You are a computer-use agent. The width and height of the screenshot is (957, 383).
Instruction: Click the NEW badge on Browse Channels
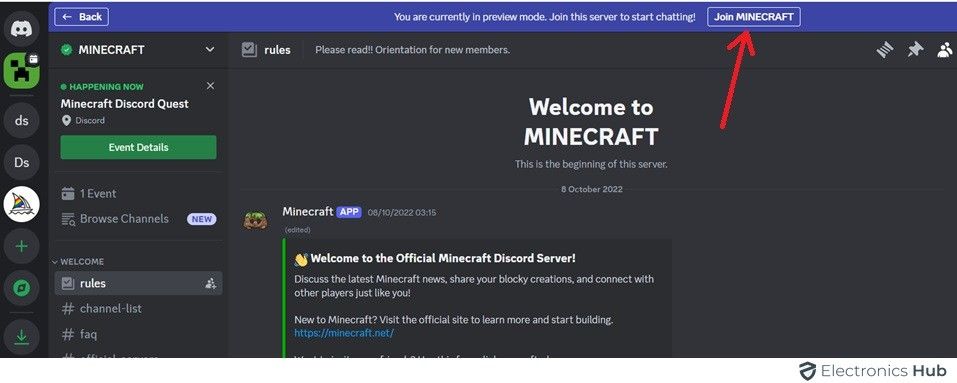(x=201, y=219)
